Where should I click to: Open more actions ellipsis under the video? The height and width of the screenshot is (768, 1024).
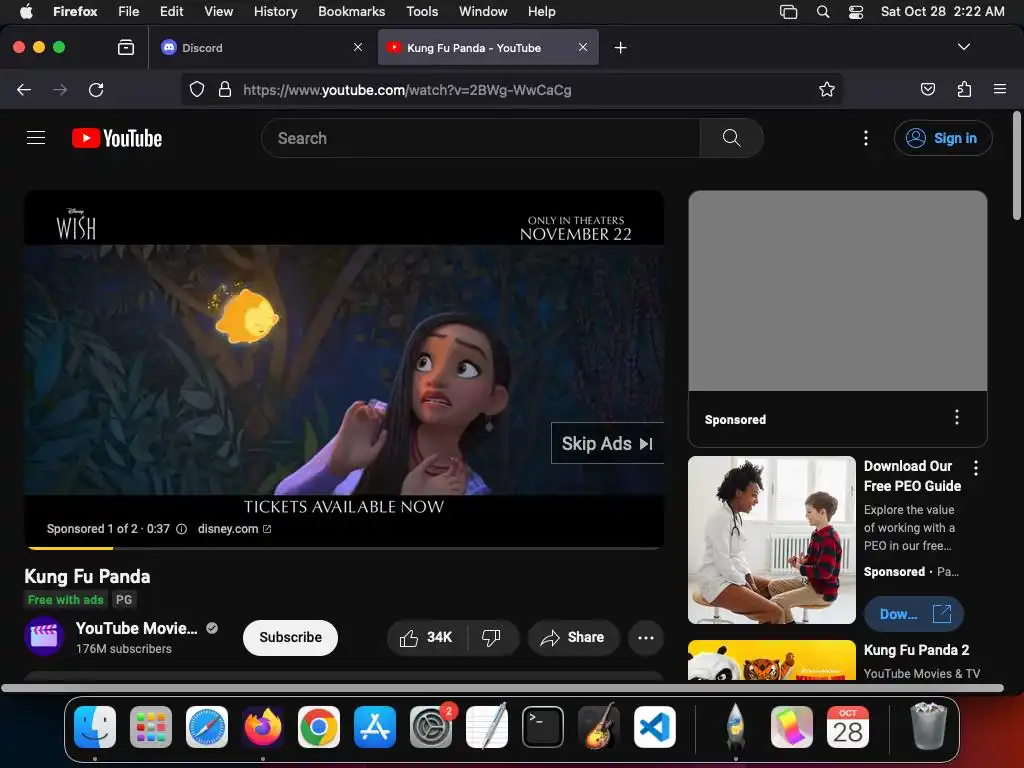[x=646, y=637]
